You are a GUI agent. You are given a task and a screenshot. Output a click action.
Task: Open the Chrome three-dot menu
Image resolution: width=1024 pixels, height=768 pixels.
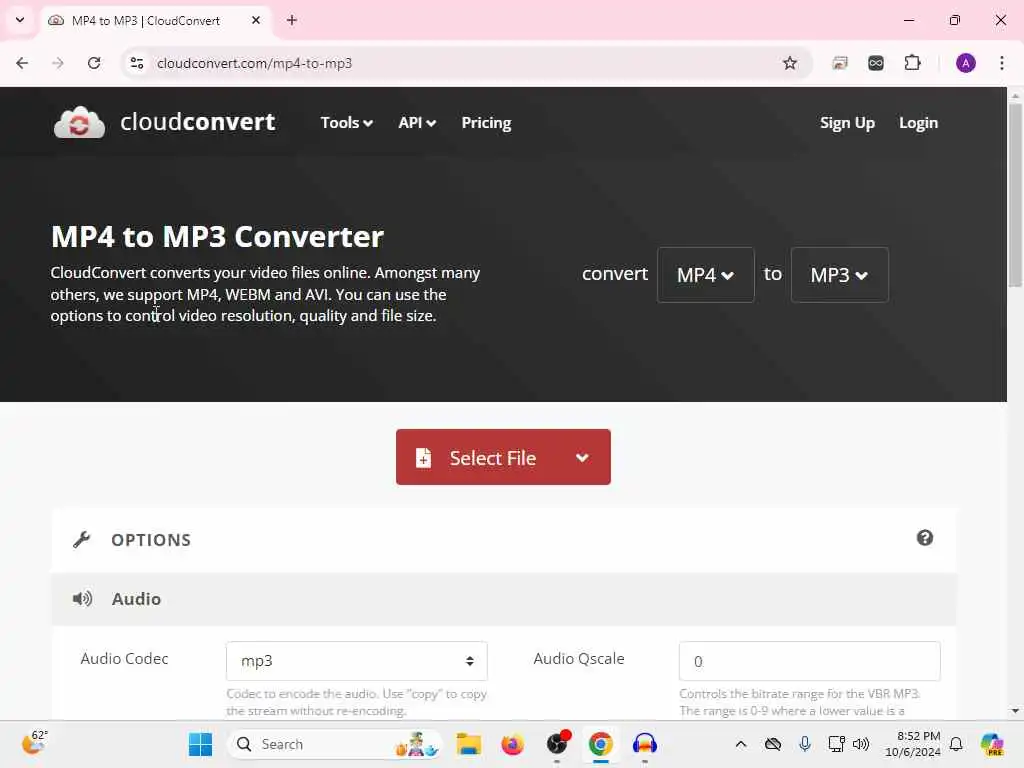tap(1001, 63)
